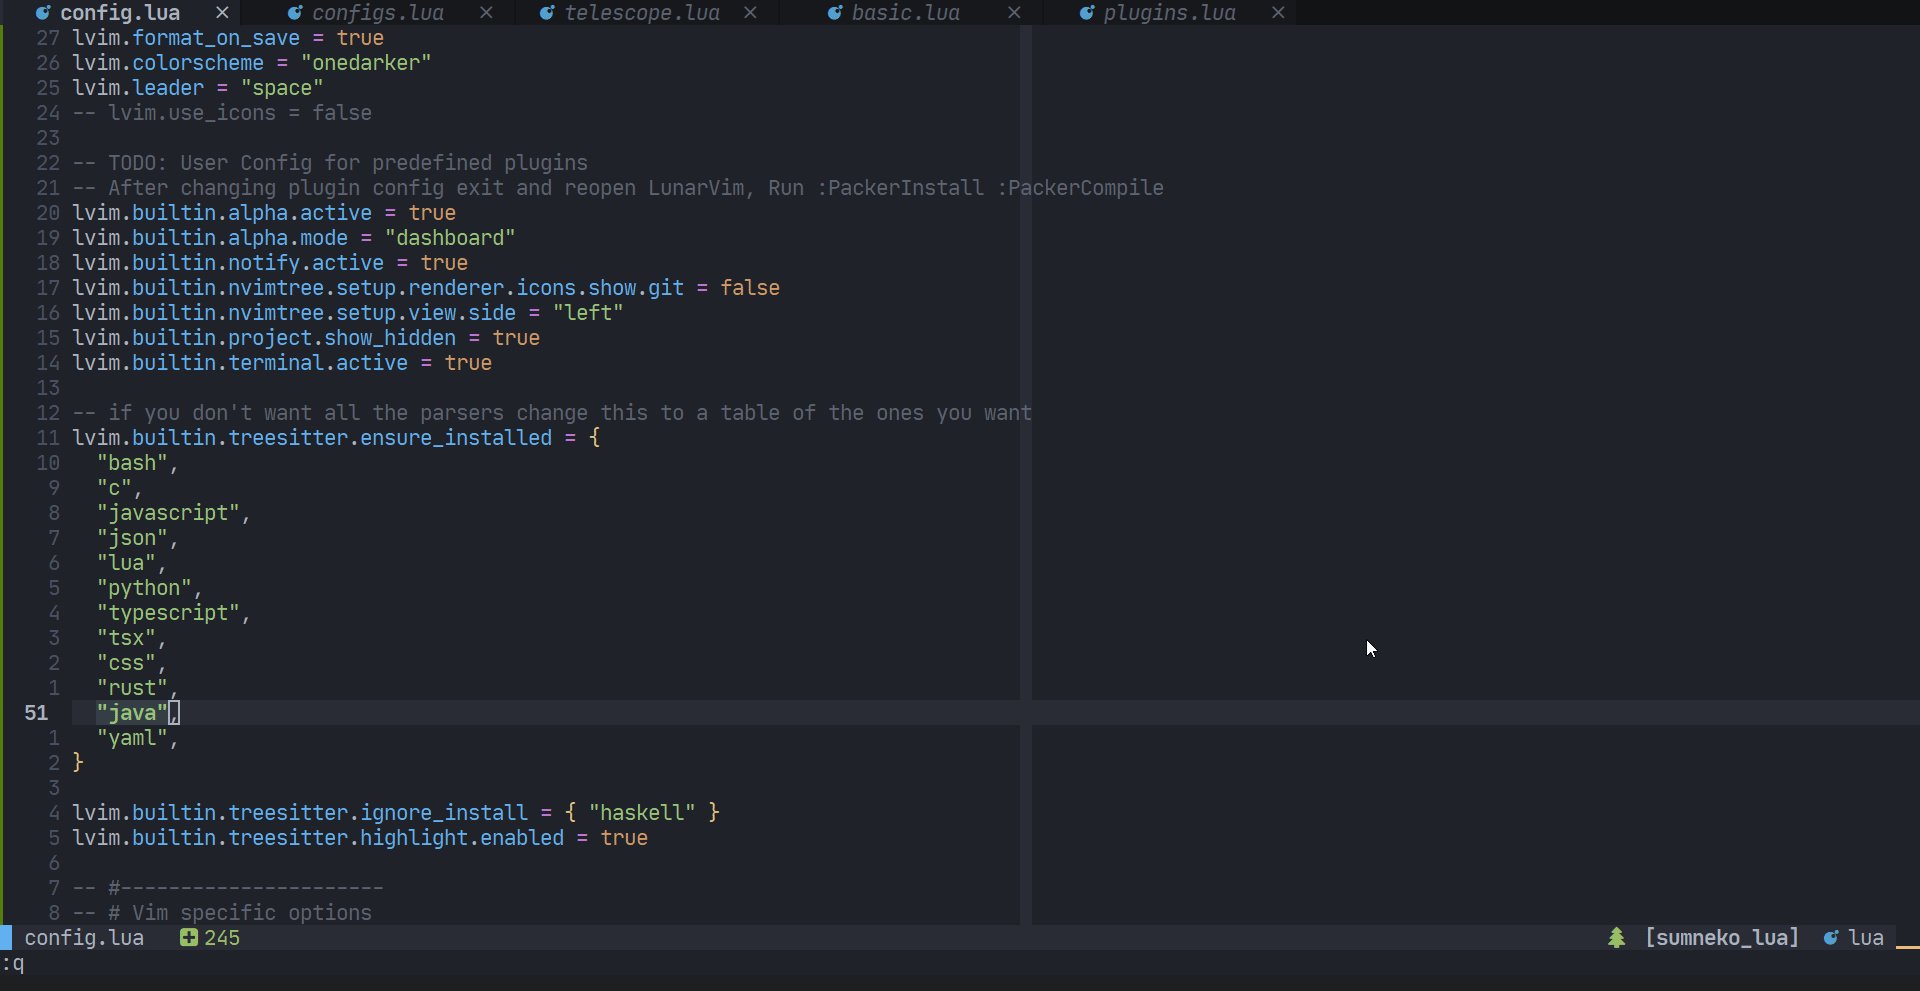Close the plugins.lua tab

(1278, 13)
